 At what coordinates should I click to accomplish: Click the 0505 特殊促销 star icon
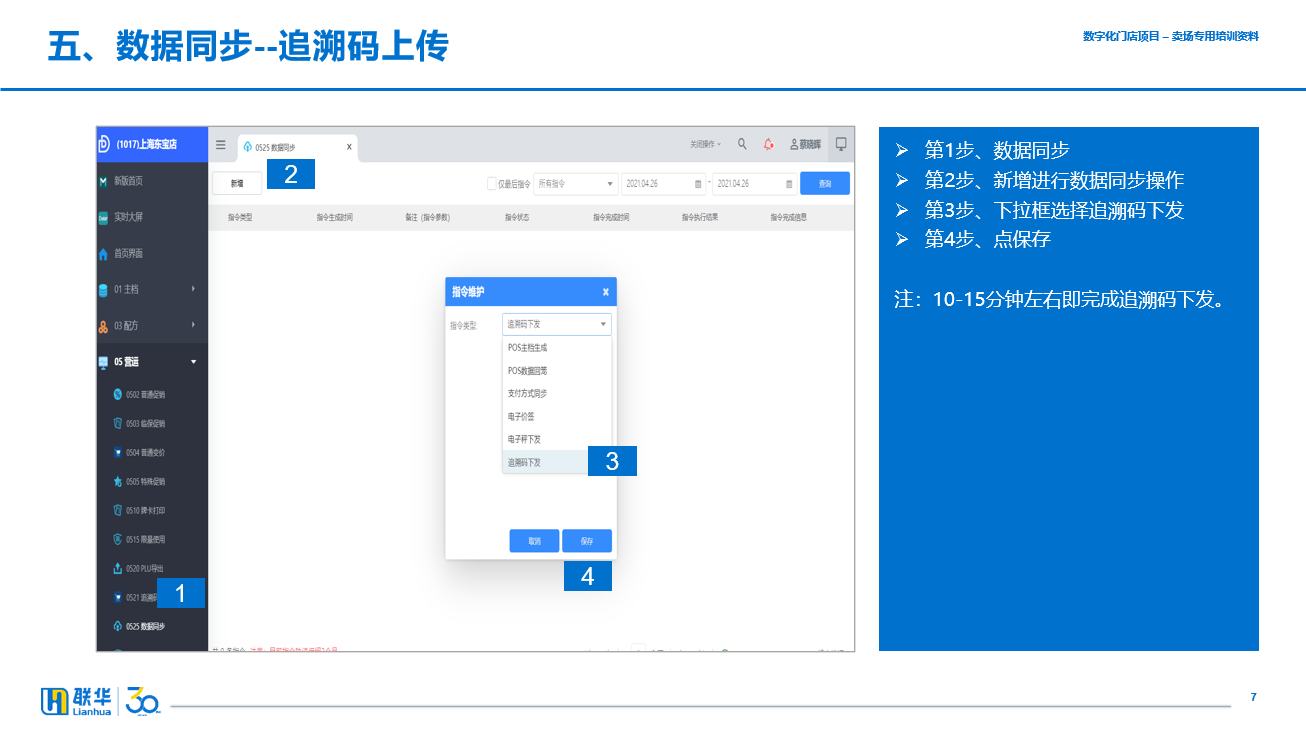(118, 481)
